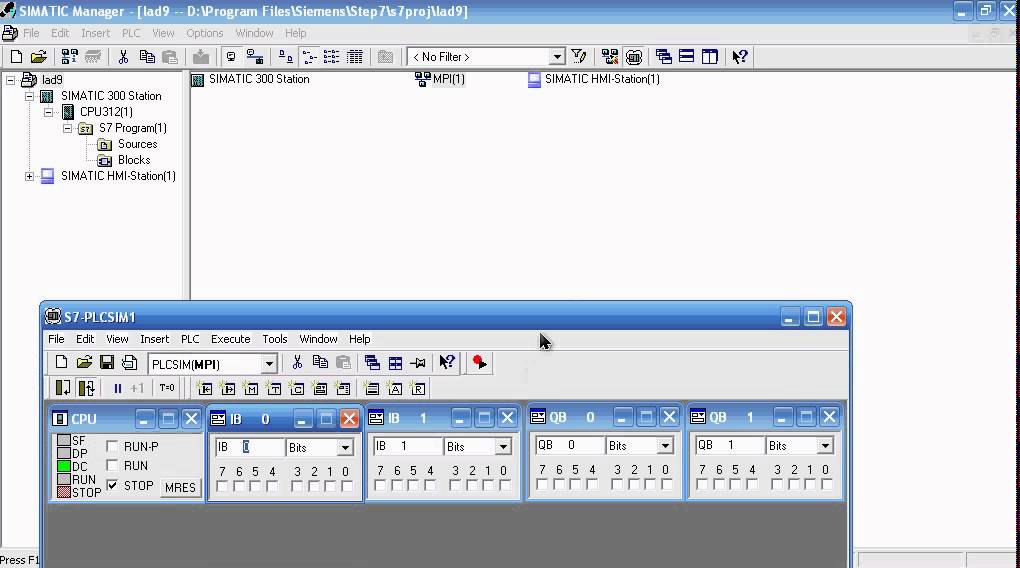Click Accessible Nodes icon in SIMATIC Manager toolbar
Screen dimensions: 1020x568
pos(70,57)
